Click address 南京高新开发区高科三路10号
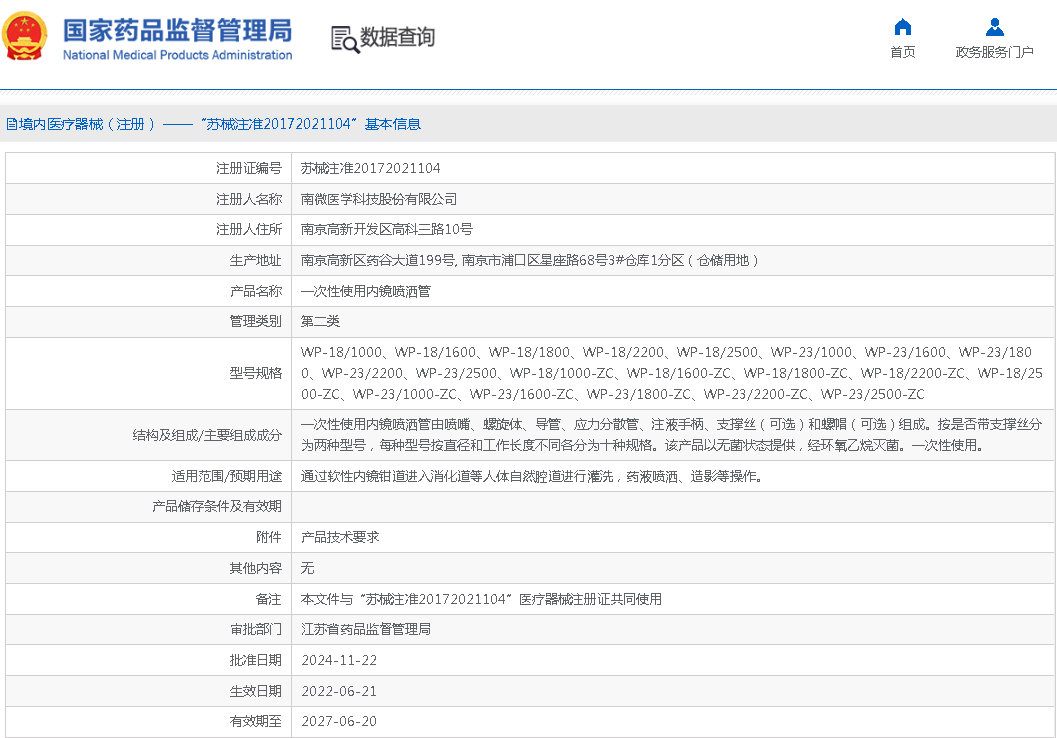1057x738 pixels. [386, 230]
